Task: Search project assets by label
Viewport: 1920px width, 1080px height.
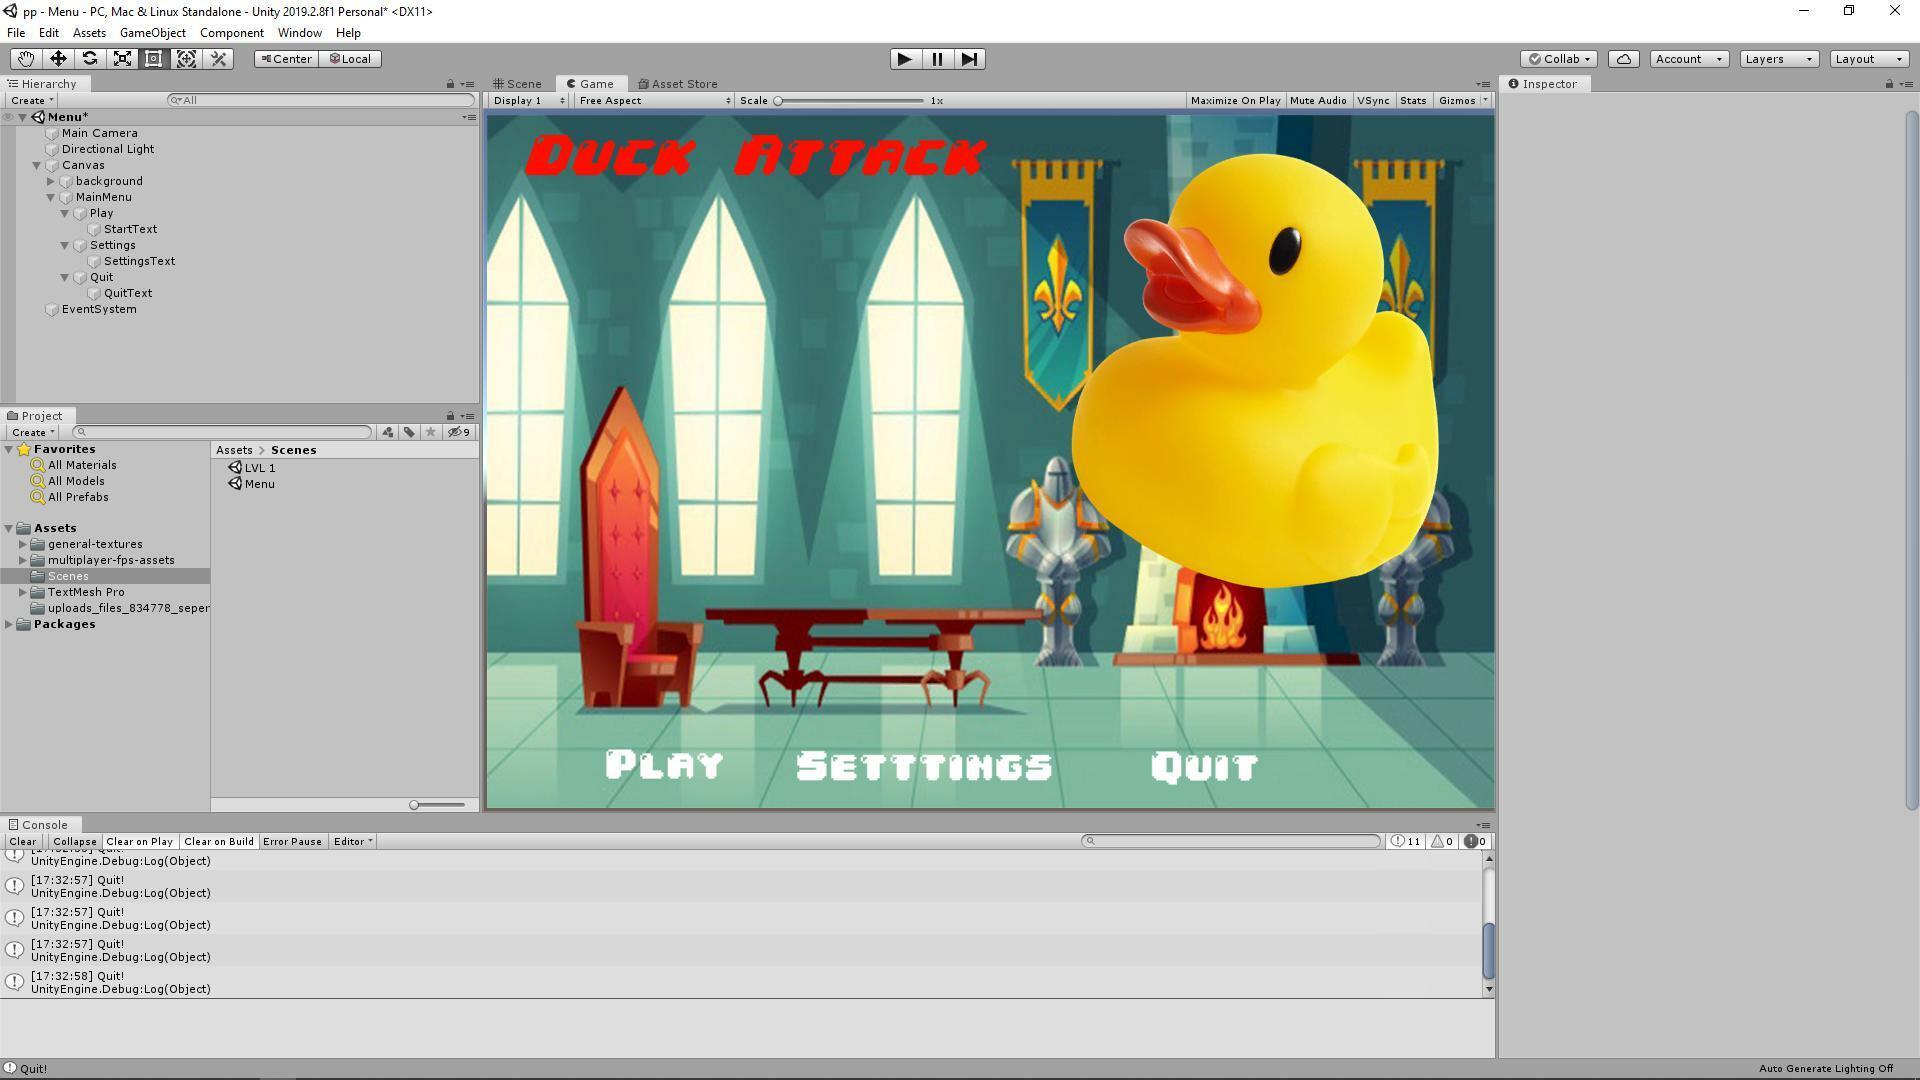Action: coord(409,433)
